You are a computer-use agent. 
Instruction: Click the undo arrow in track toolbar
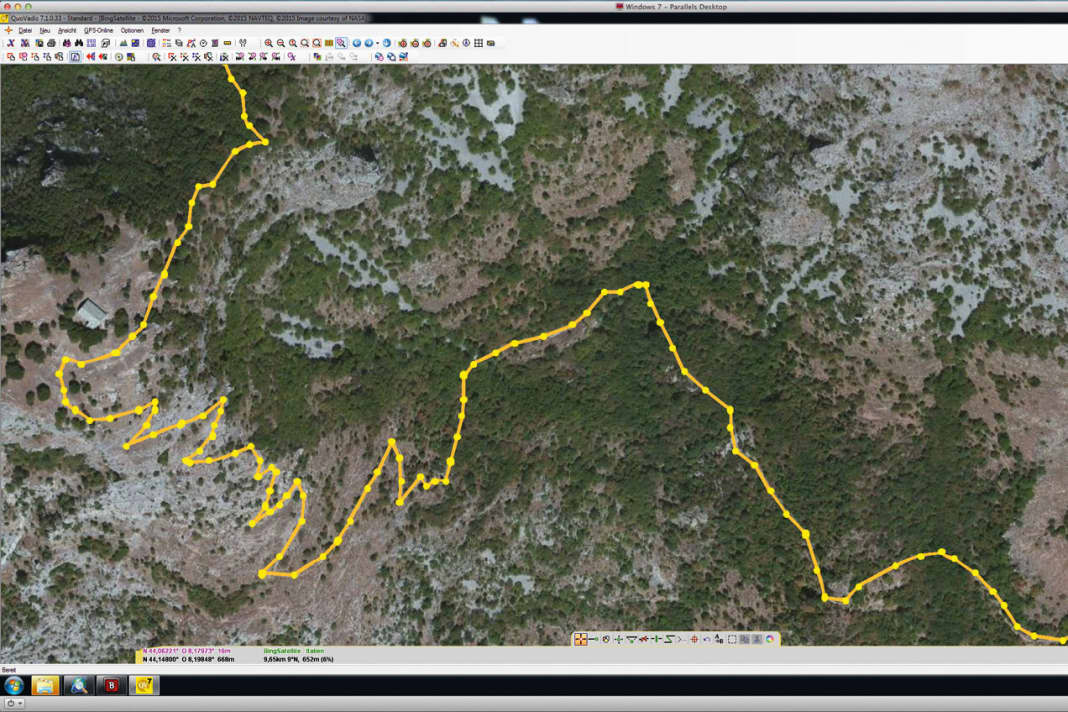point(707,639)
